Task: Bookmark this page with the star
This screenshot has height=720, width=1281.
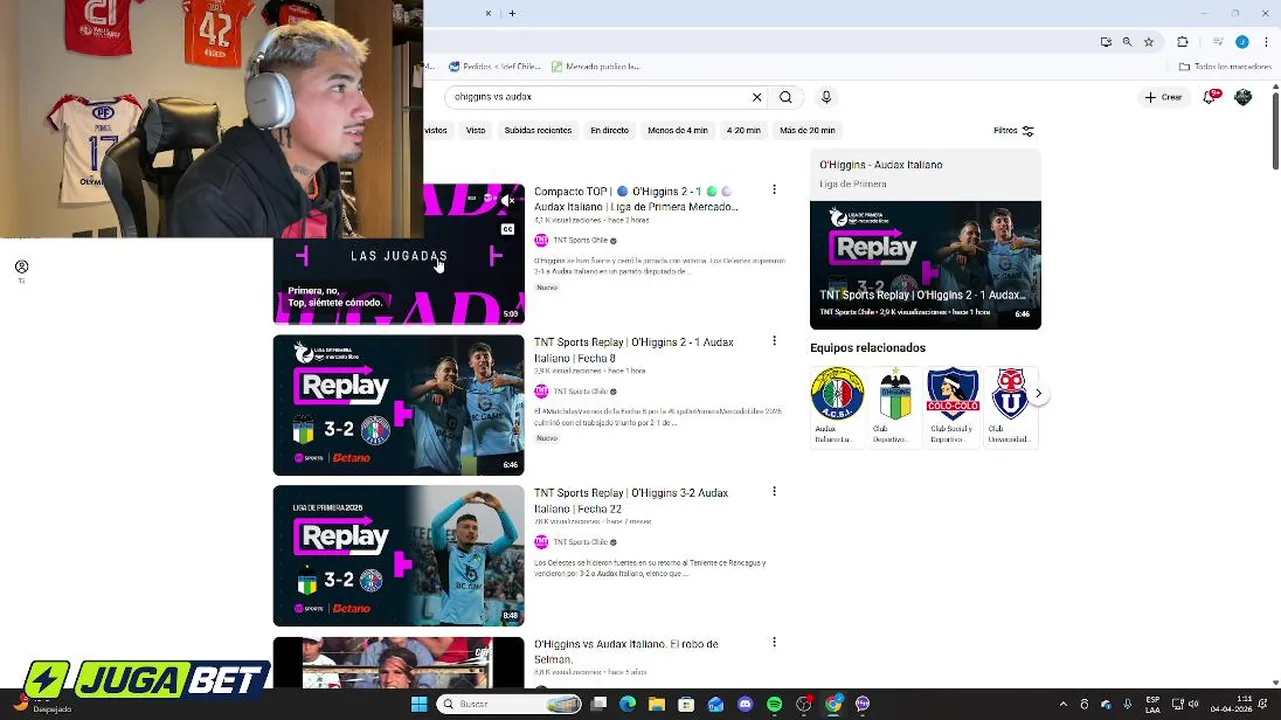Action: 1149,42
